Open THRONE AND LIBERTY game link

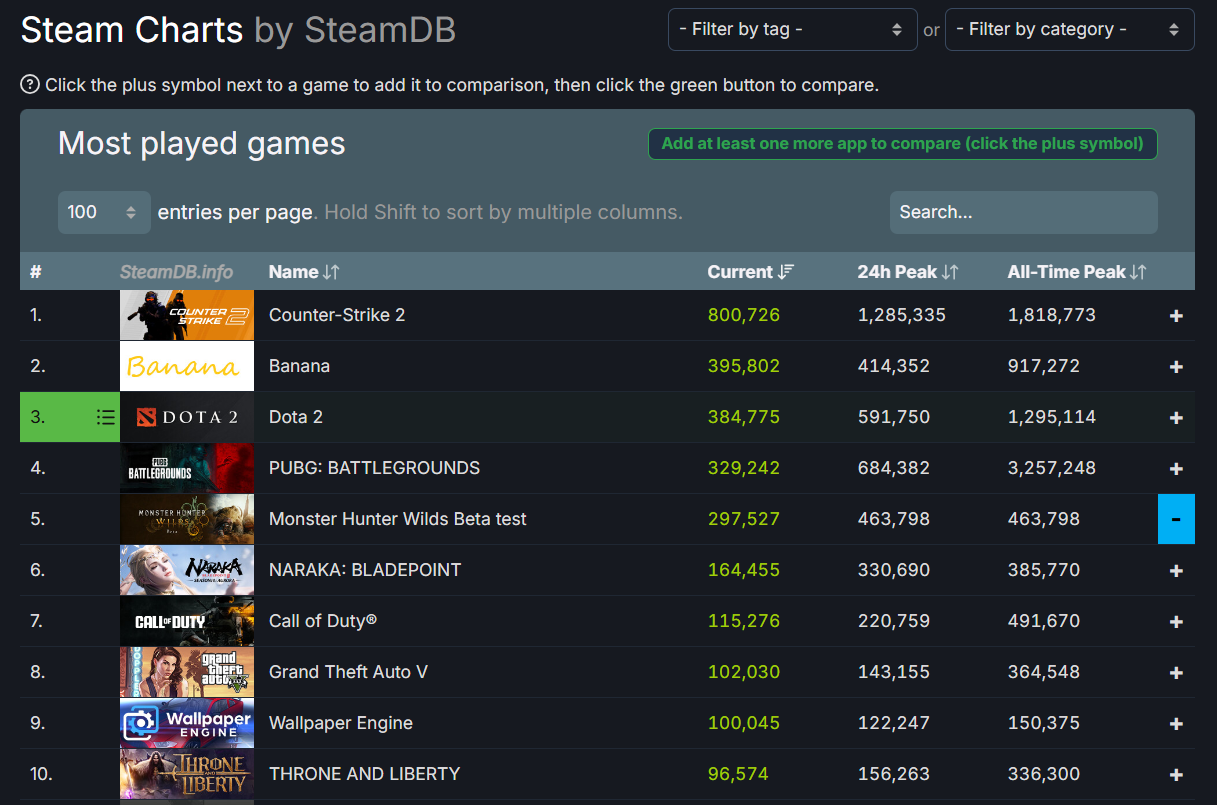click(x=363, y=773)
